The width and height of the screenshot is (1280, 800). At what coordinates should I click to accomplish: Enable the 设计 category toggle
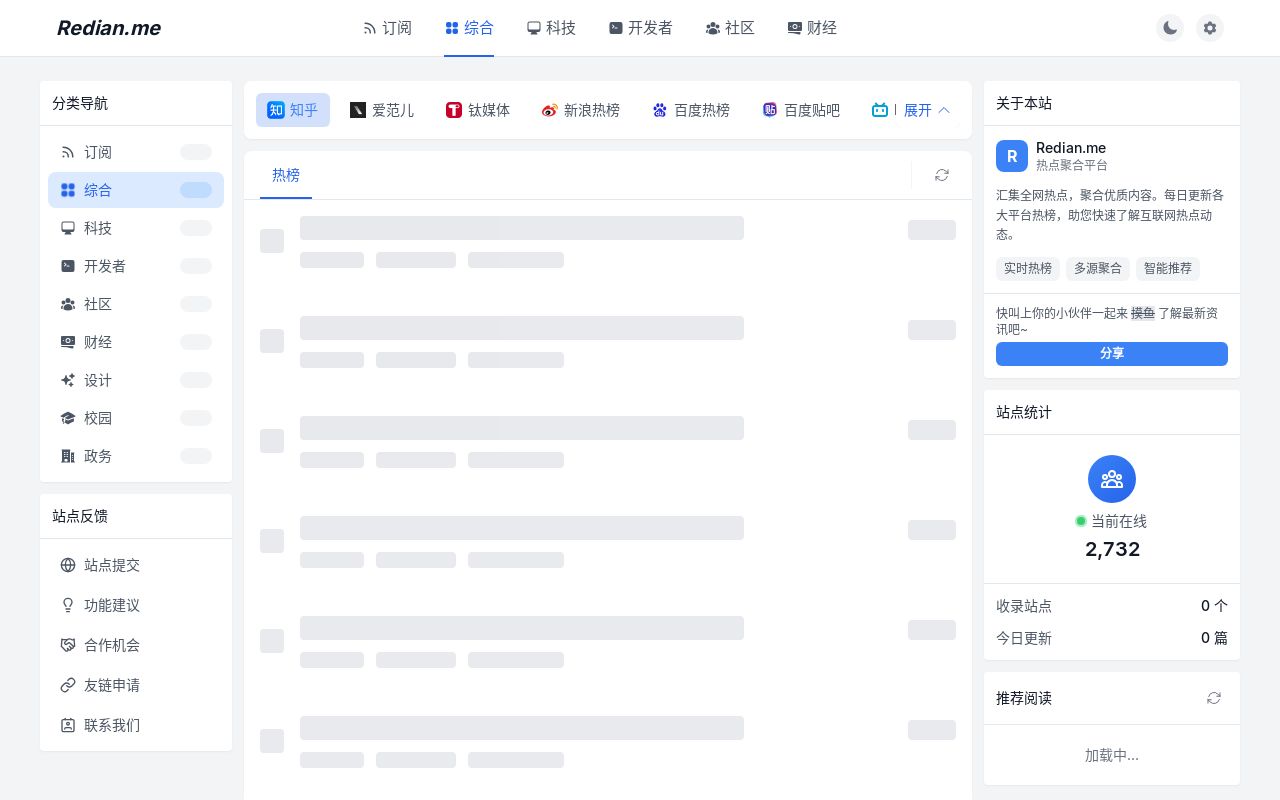[x=196, y=380]
